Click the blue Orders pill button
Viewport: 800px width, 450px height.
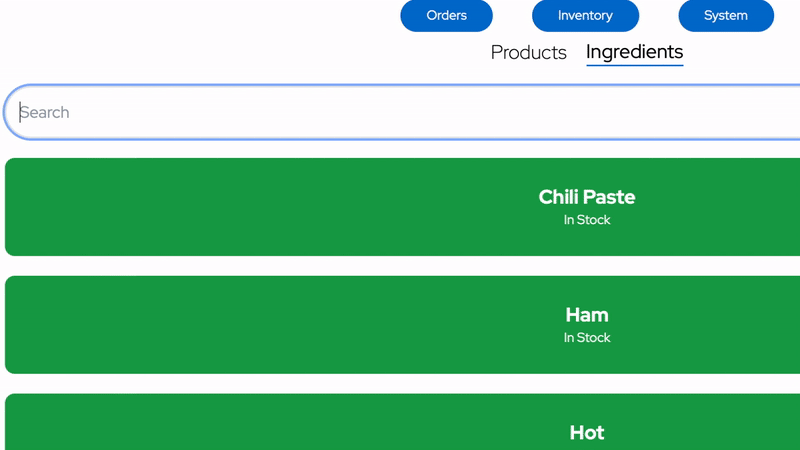coord(446,15)
